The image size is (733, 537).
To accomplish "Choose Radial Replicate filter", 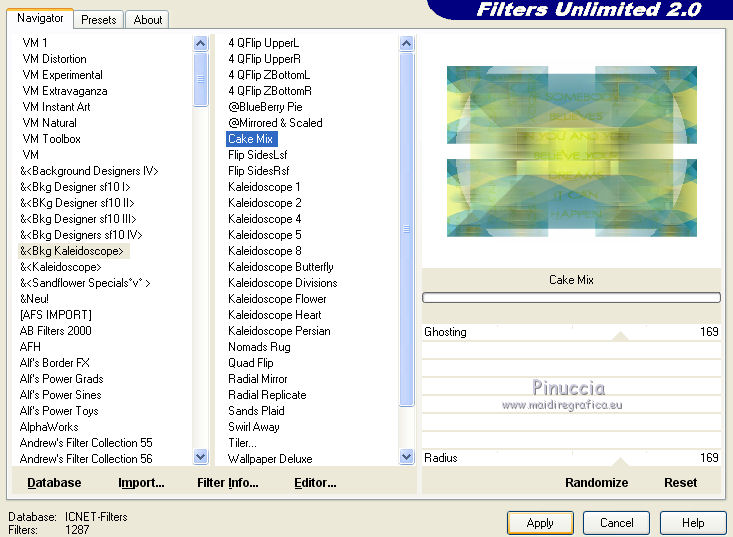I will pos(267,394).
